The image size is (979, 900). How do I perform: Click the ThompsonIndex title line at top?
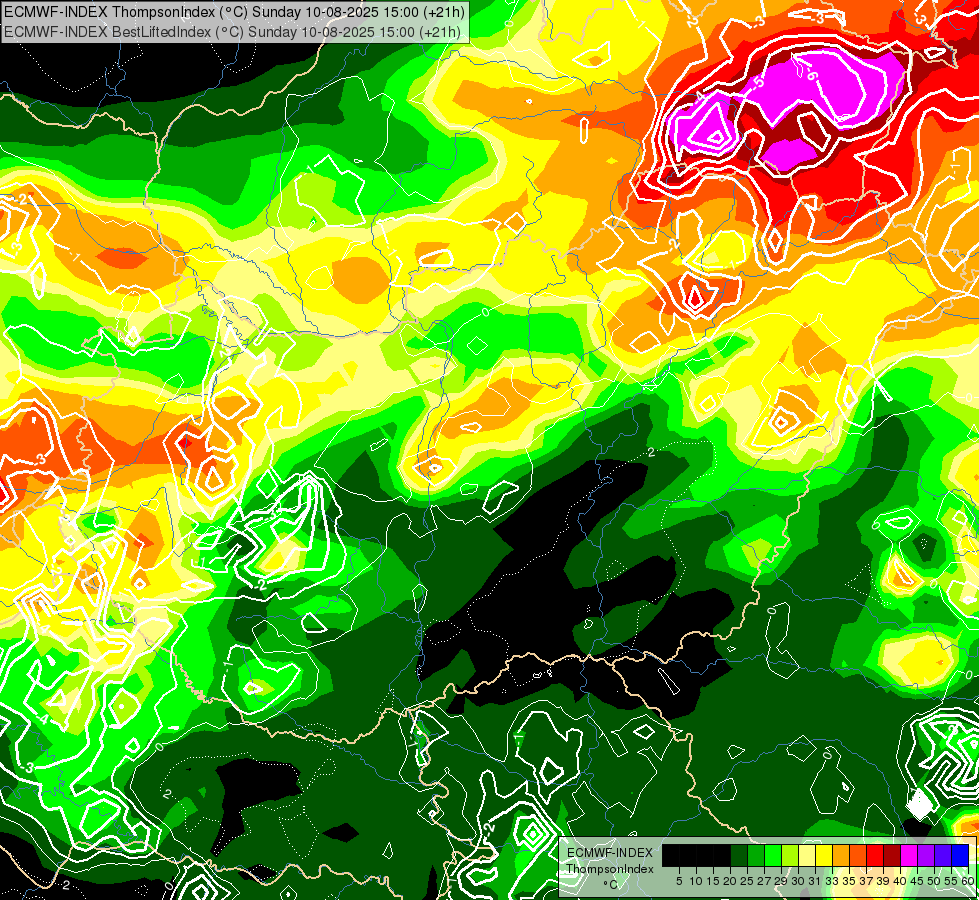point(234,11)
